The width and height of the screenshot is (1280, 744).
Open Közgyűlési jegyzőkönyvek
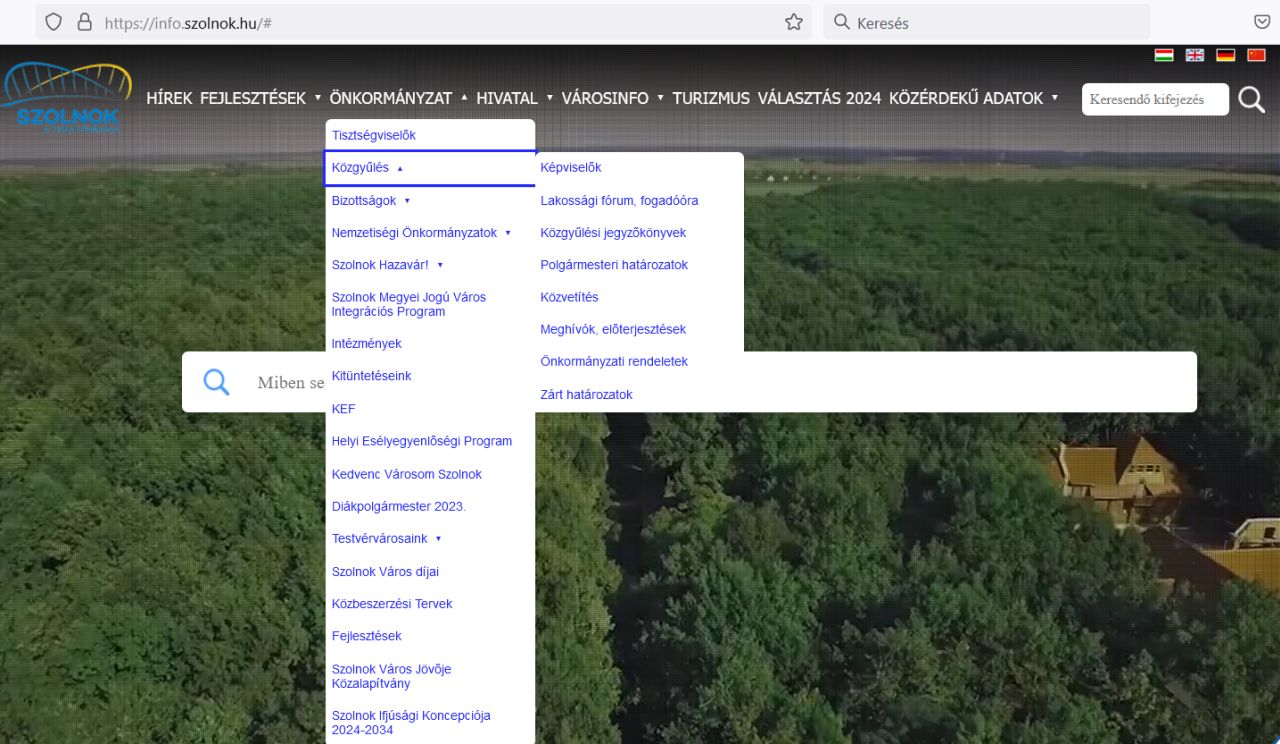pyautogui.click(x=613, y=233)
